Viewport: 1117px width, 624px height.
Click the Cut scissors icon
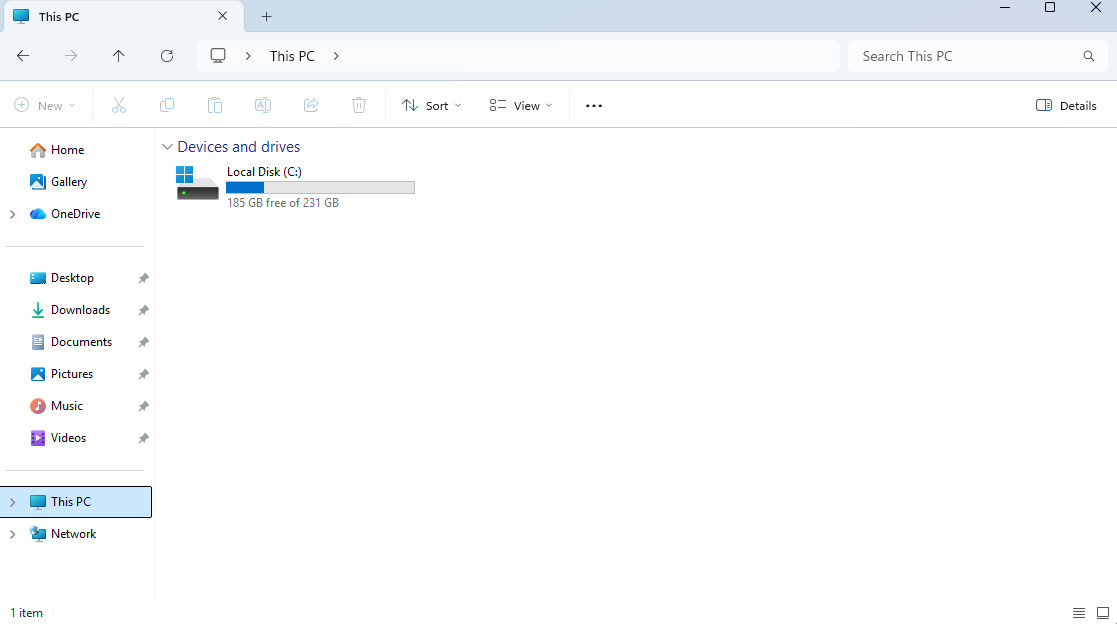119,105
